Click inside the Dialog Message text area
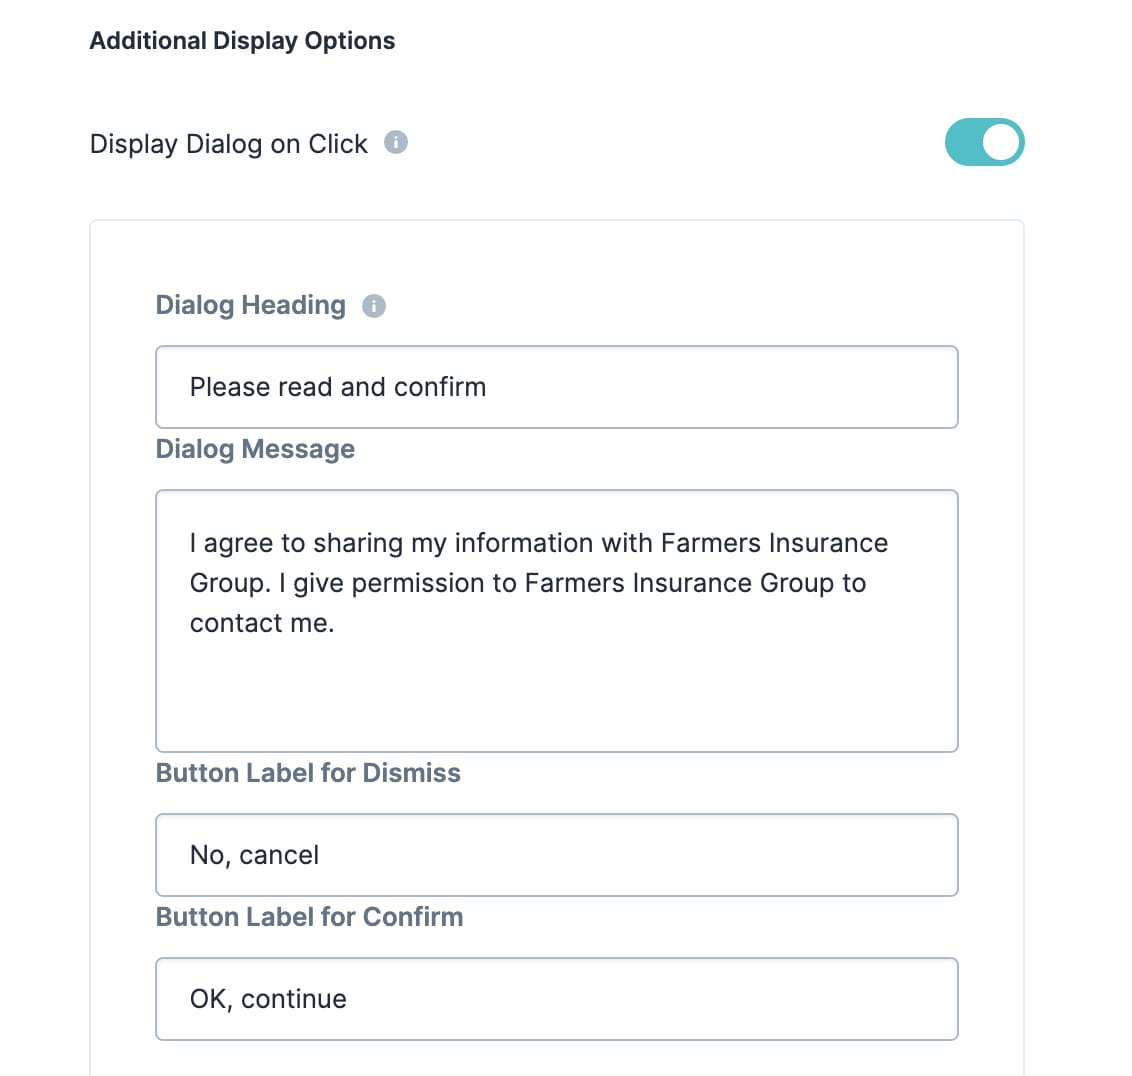 (x=557, y=621)
